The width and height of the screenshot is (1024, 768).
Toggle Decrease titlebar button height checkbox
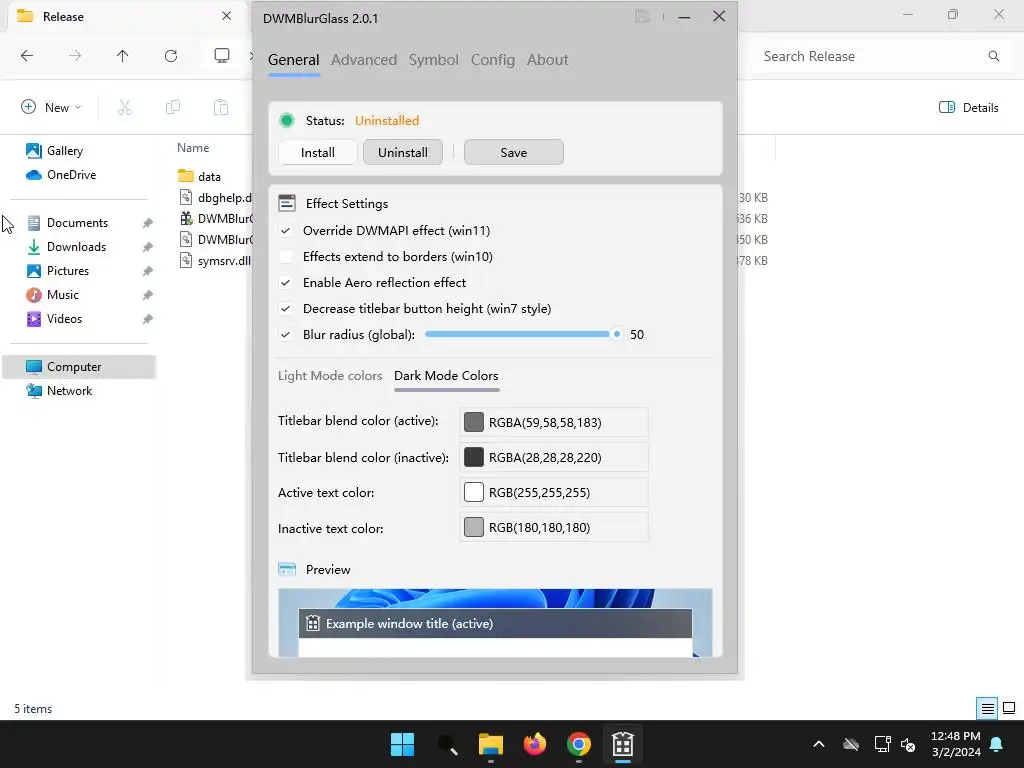[285, 308]
